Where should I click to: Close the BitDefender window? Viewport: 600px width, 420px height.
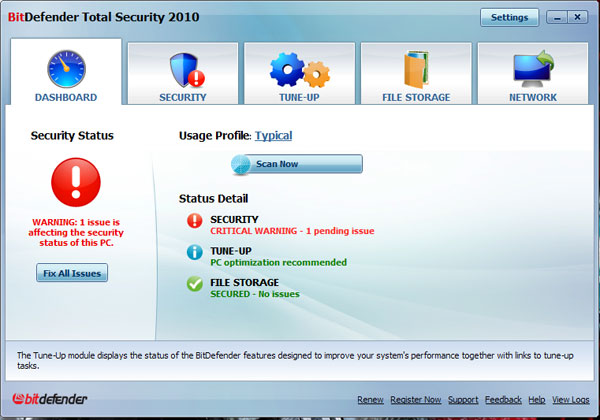pos(577,17)
